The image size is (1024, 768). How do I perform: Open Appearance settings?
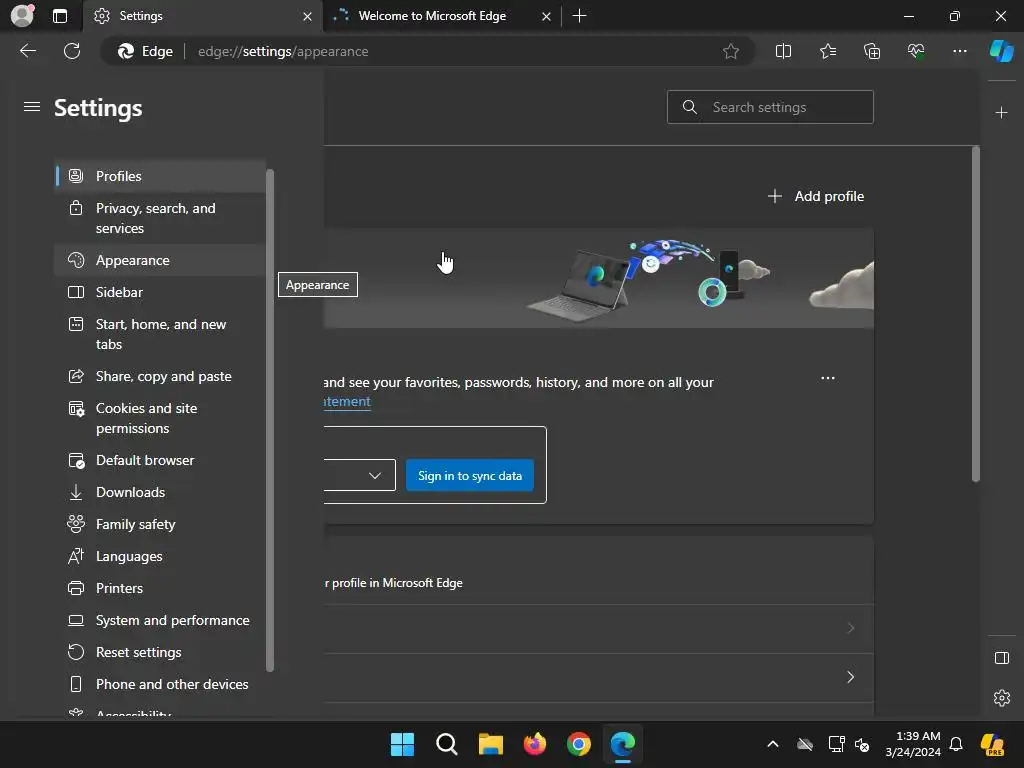click(x=160, y=260)
